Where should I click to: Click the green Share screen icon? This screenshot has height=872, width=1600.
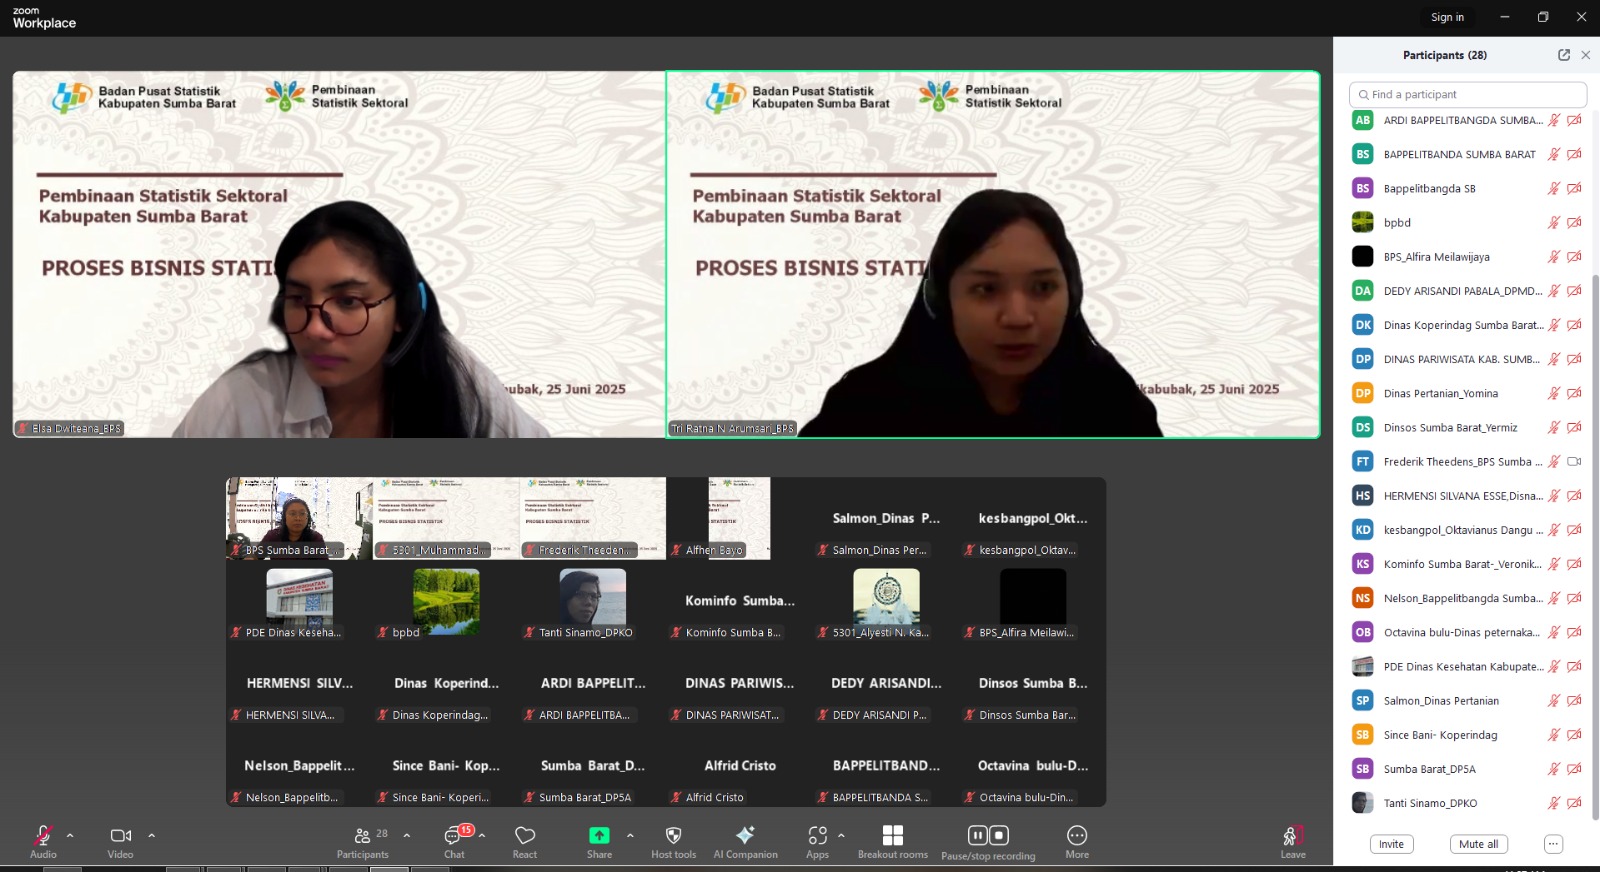[x=599, y=836]
